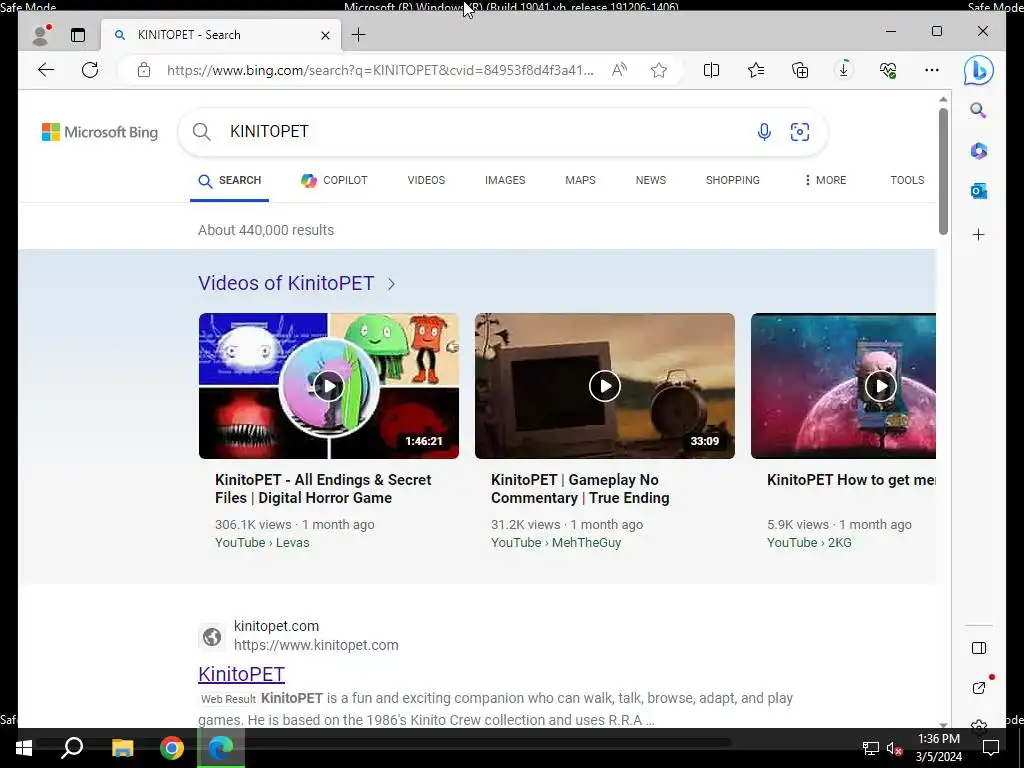Click Edge taskbar icon

221,748
